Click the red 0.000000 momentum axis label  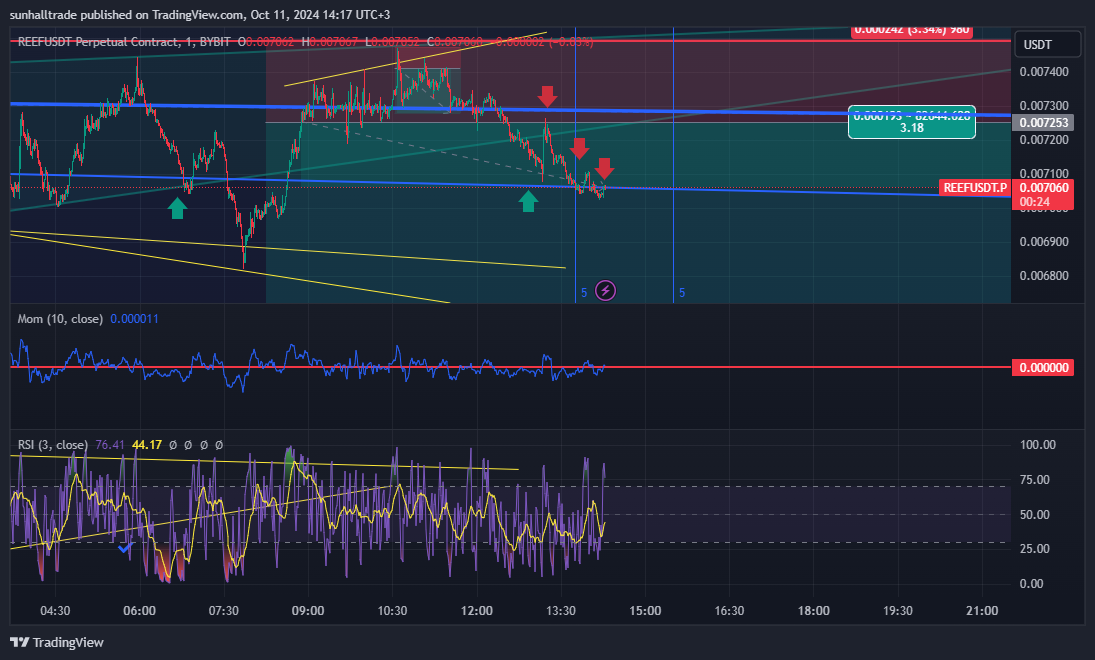(x=1043, y=367)
